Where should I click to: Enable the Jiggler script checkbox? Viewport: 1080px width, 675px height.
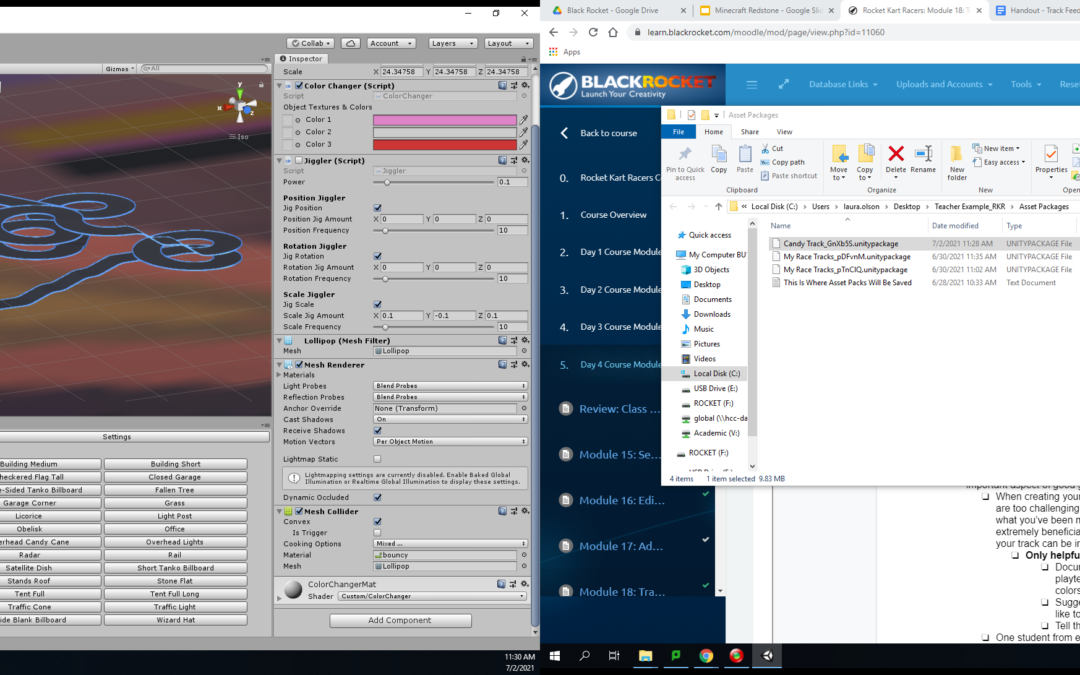coord(299,160)
